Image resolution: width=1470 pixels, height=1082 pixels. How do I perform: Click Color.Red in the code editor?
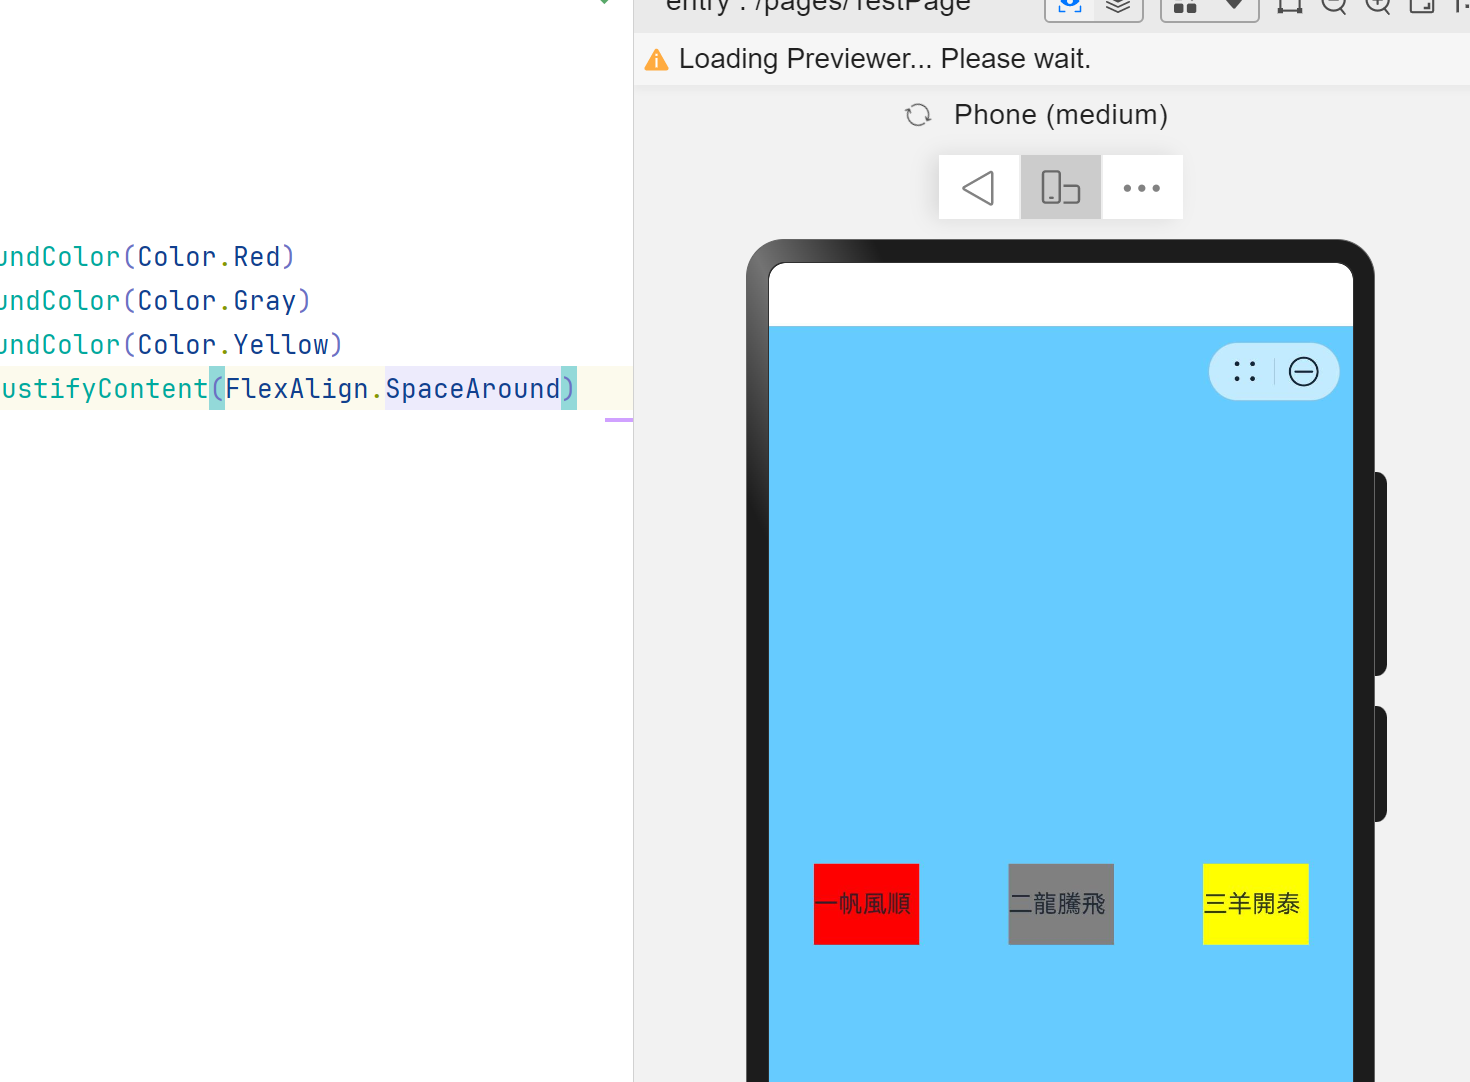(209, 257)
